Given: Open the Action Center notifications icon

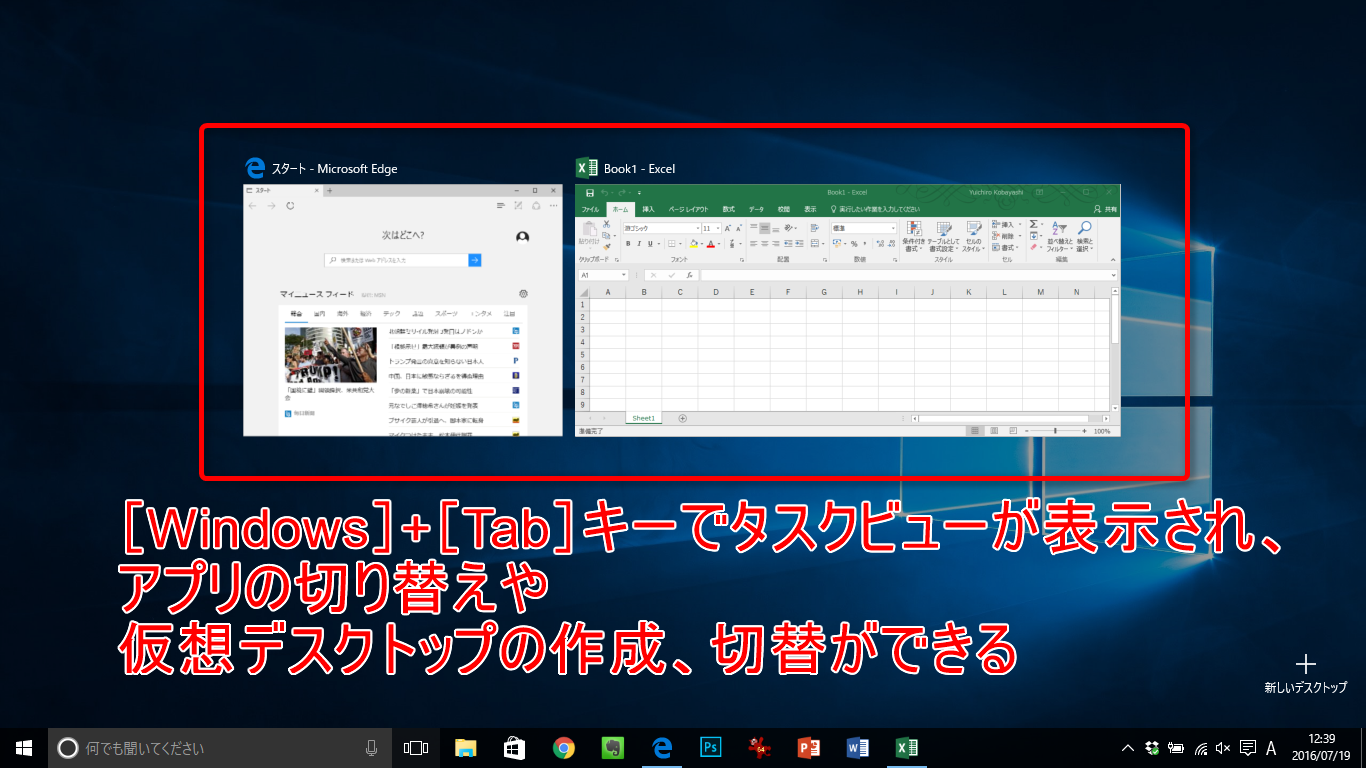Looking at the screenshot, I should point(1247,747).
